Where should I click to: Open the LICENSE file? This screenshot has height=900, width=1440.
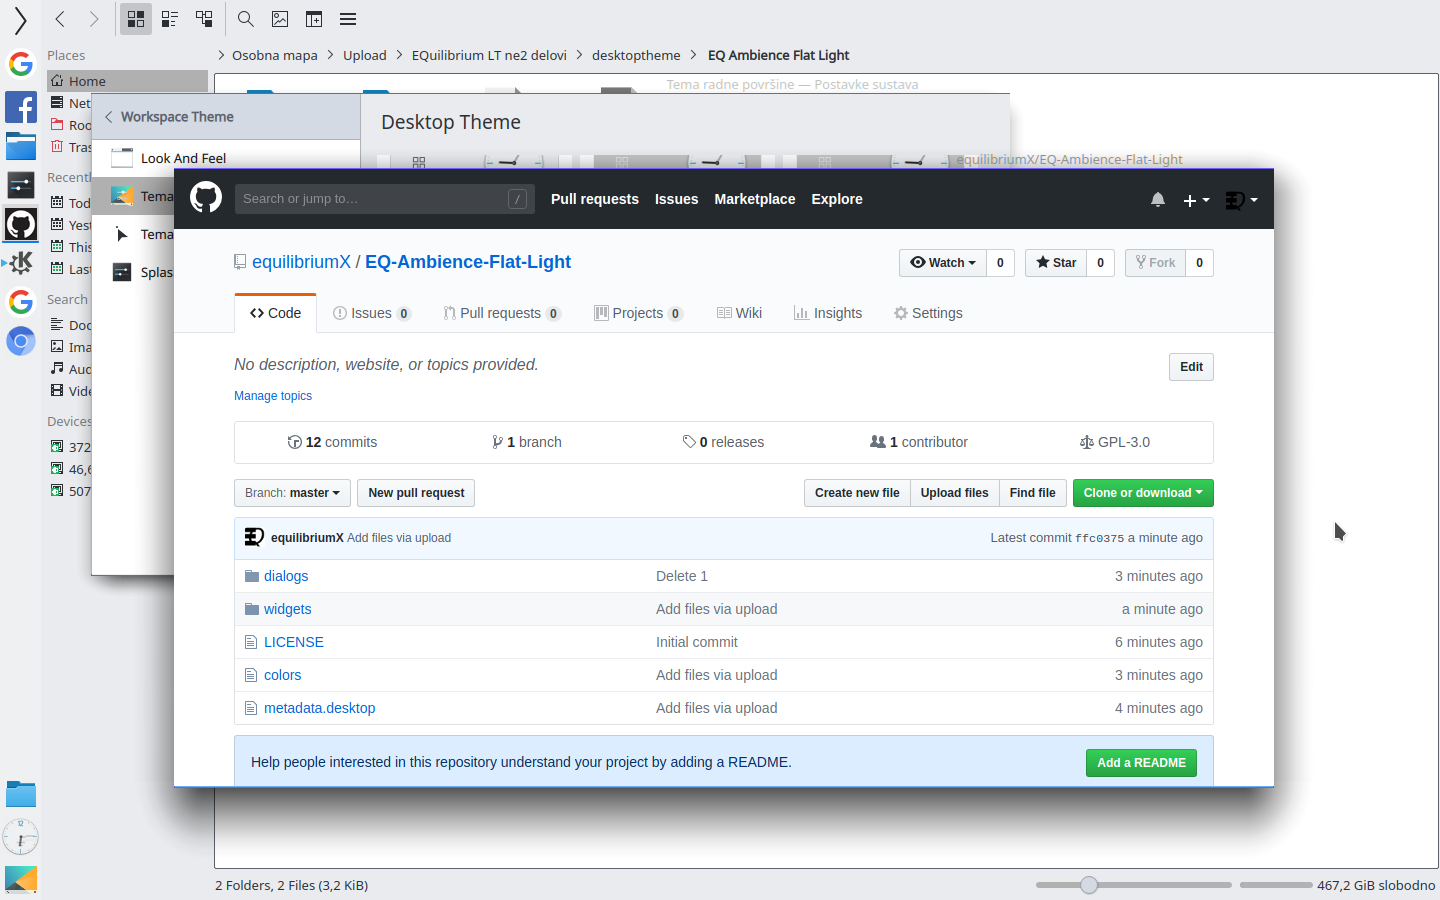click(x=294, y=642)
